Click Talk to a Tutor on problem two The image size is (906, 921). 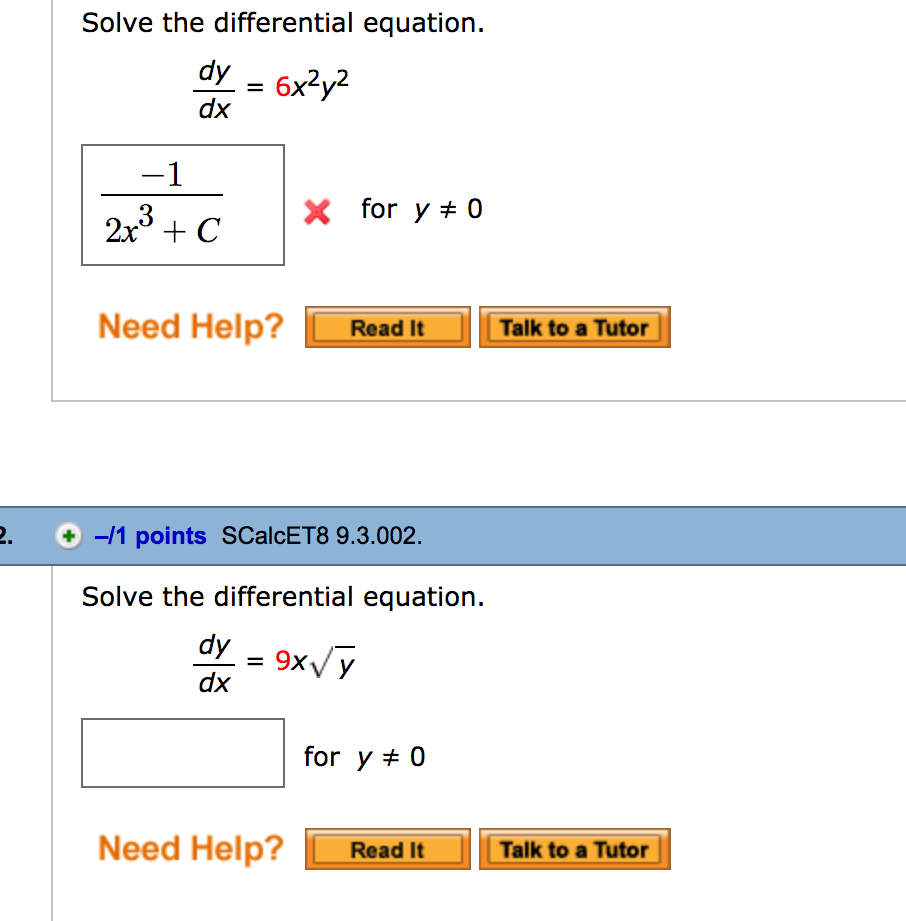pos(574,848)
